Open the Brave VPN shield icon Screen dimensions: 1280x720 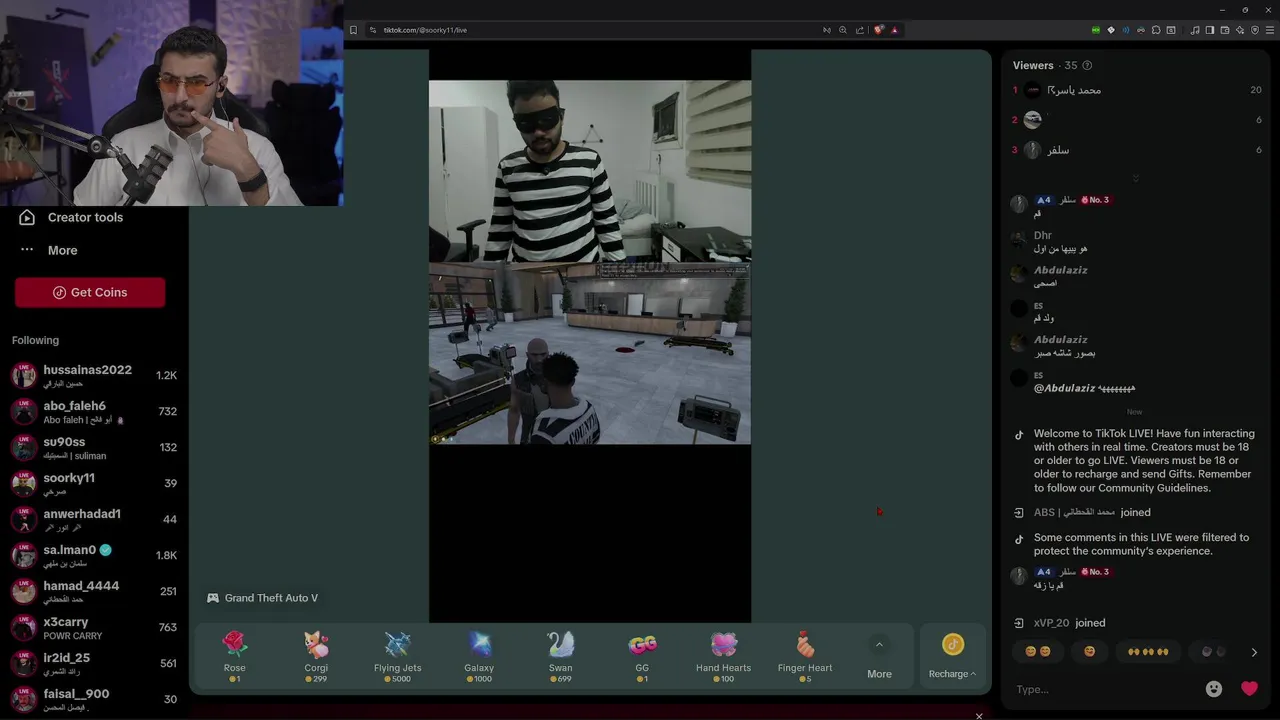1255,30
